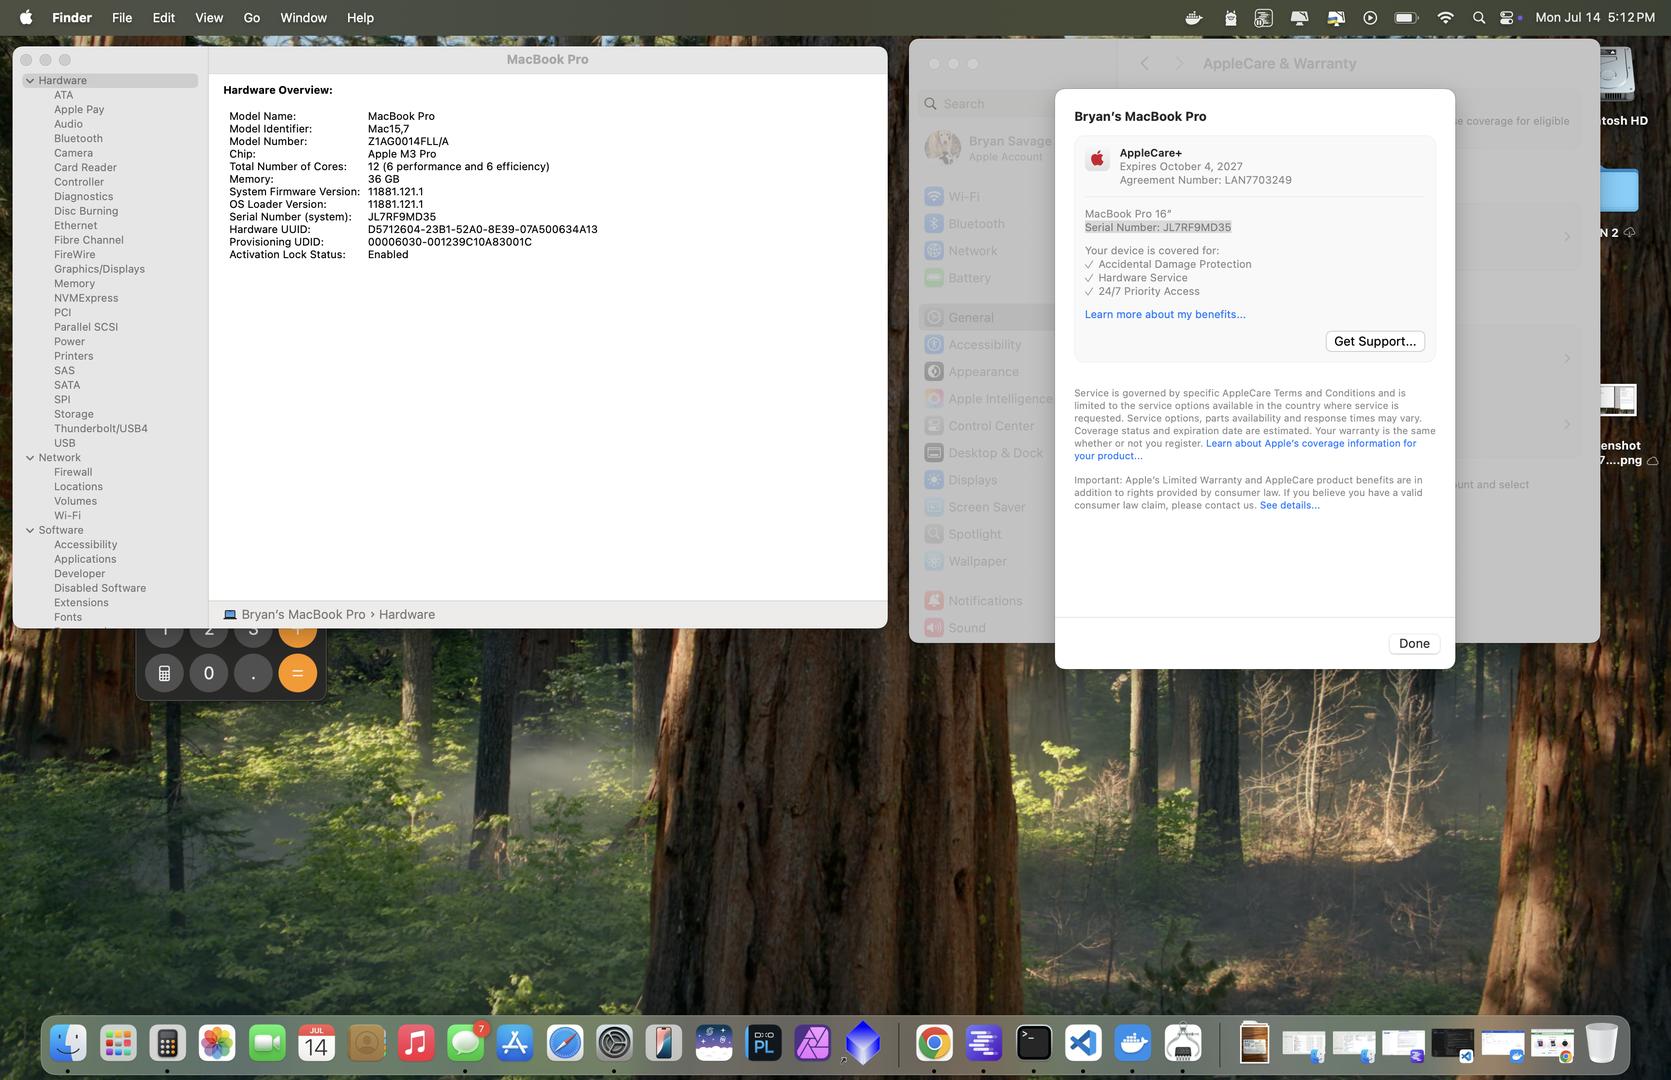This screenshot has width=1671, height=1080.
Task: Switch Calculator mode with calculator icon button
Action: click(x=165, y=673)
